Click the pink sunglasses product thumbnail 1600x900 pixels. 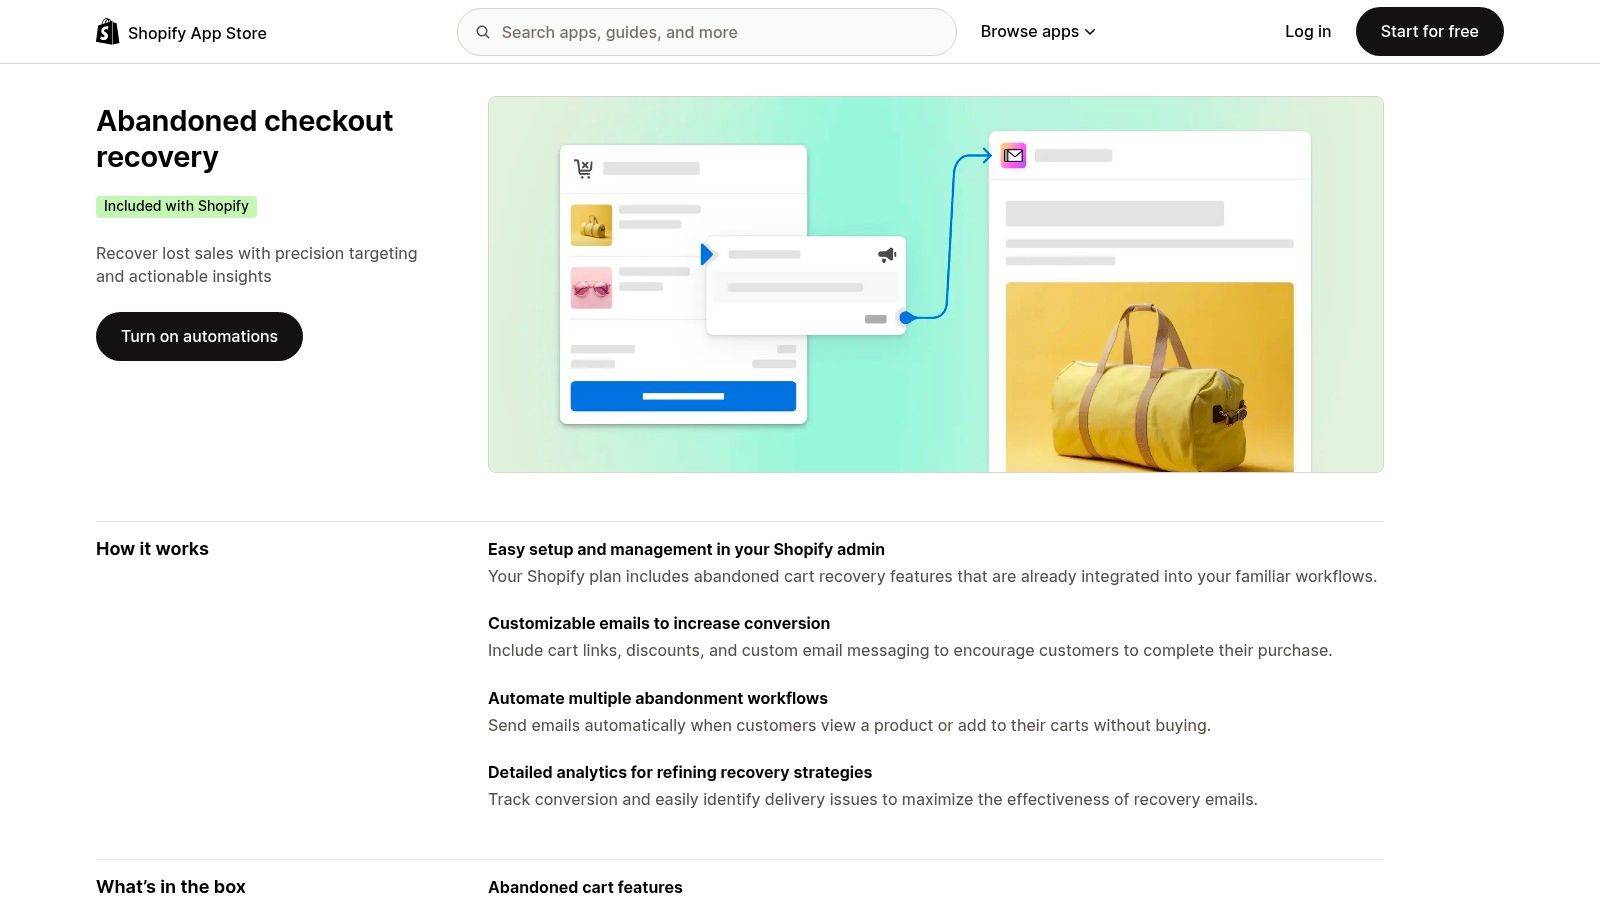coord(591,288)
